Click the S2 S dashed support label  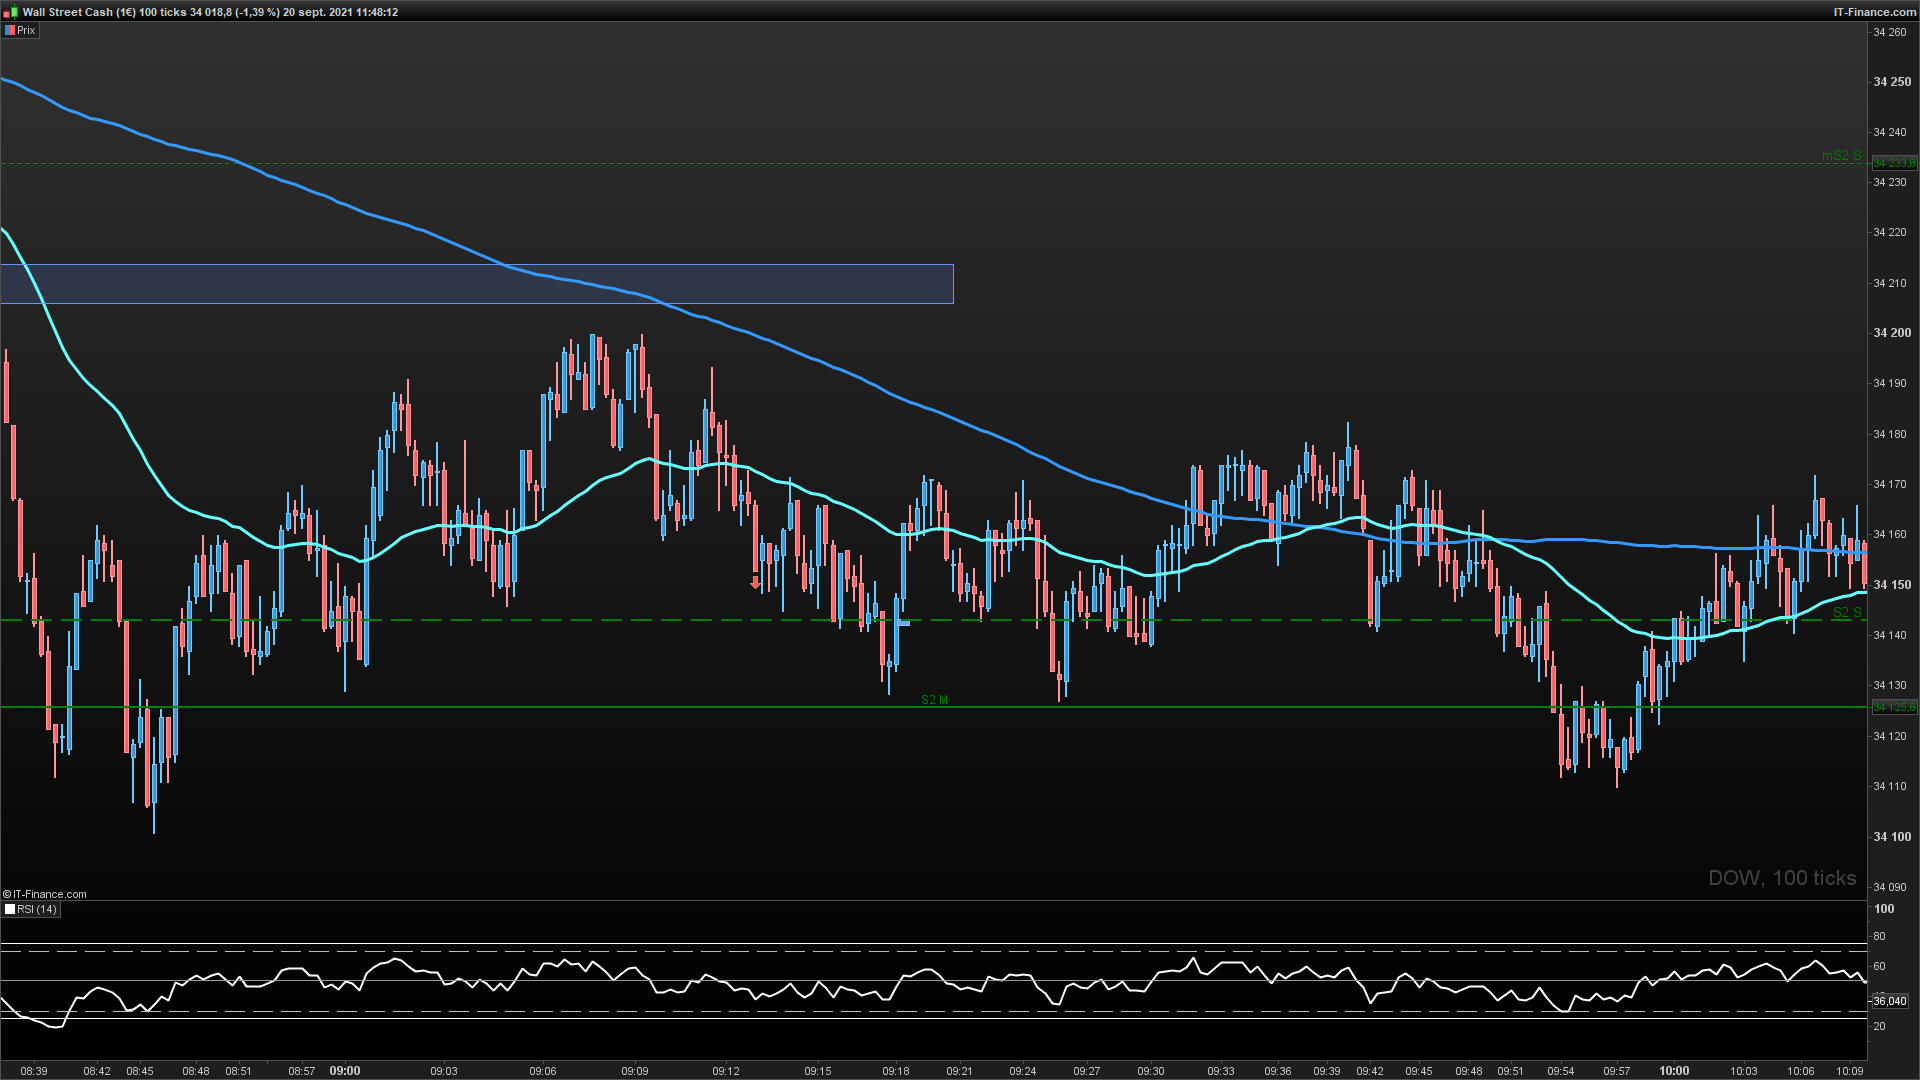(1847, 613)
